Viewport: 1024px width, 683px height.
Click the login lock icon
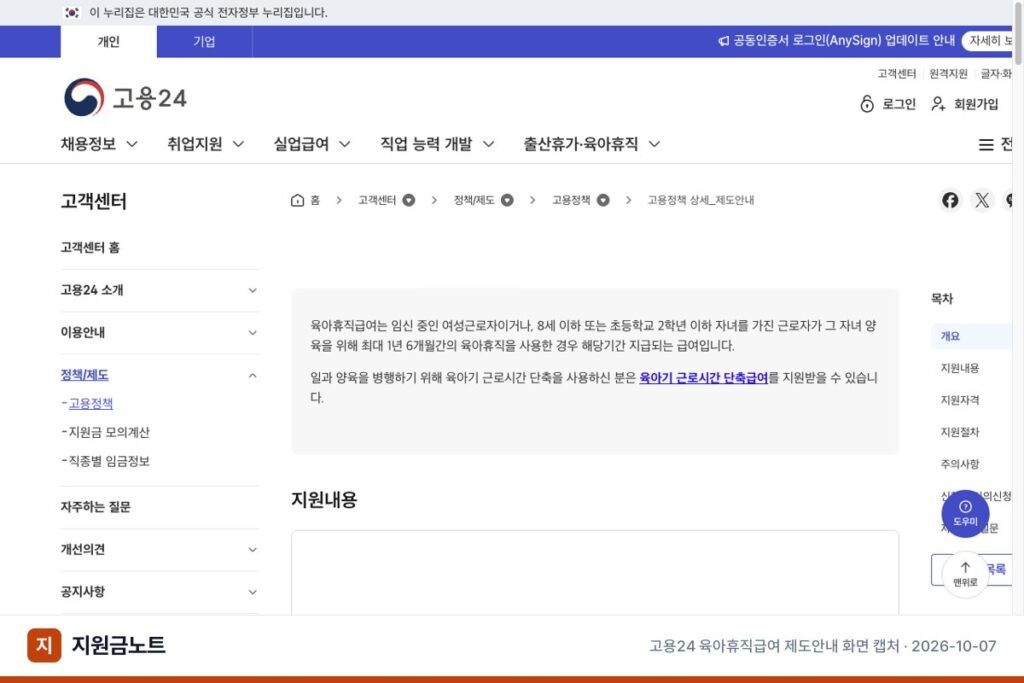pos(867,104)
